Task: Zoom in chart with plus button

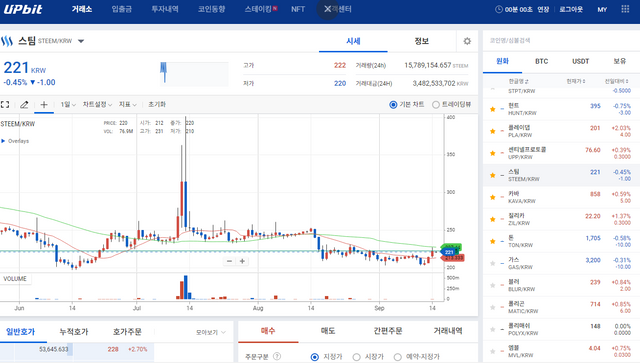Action: (242, 261)
